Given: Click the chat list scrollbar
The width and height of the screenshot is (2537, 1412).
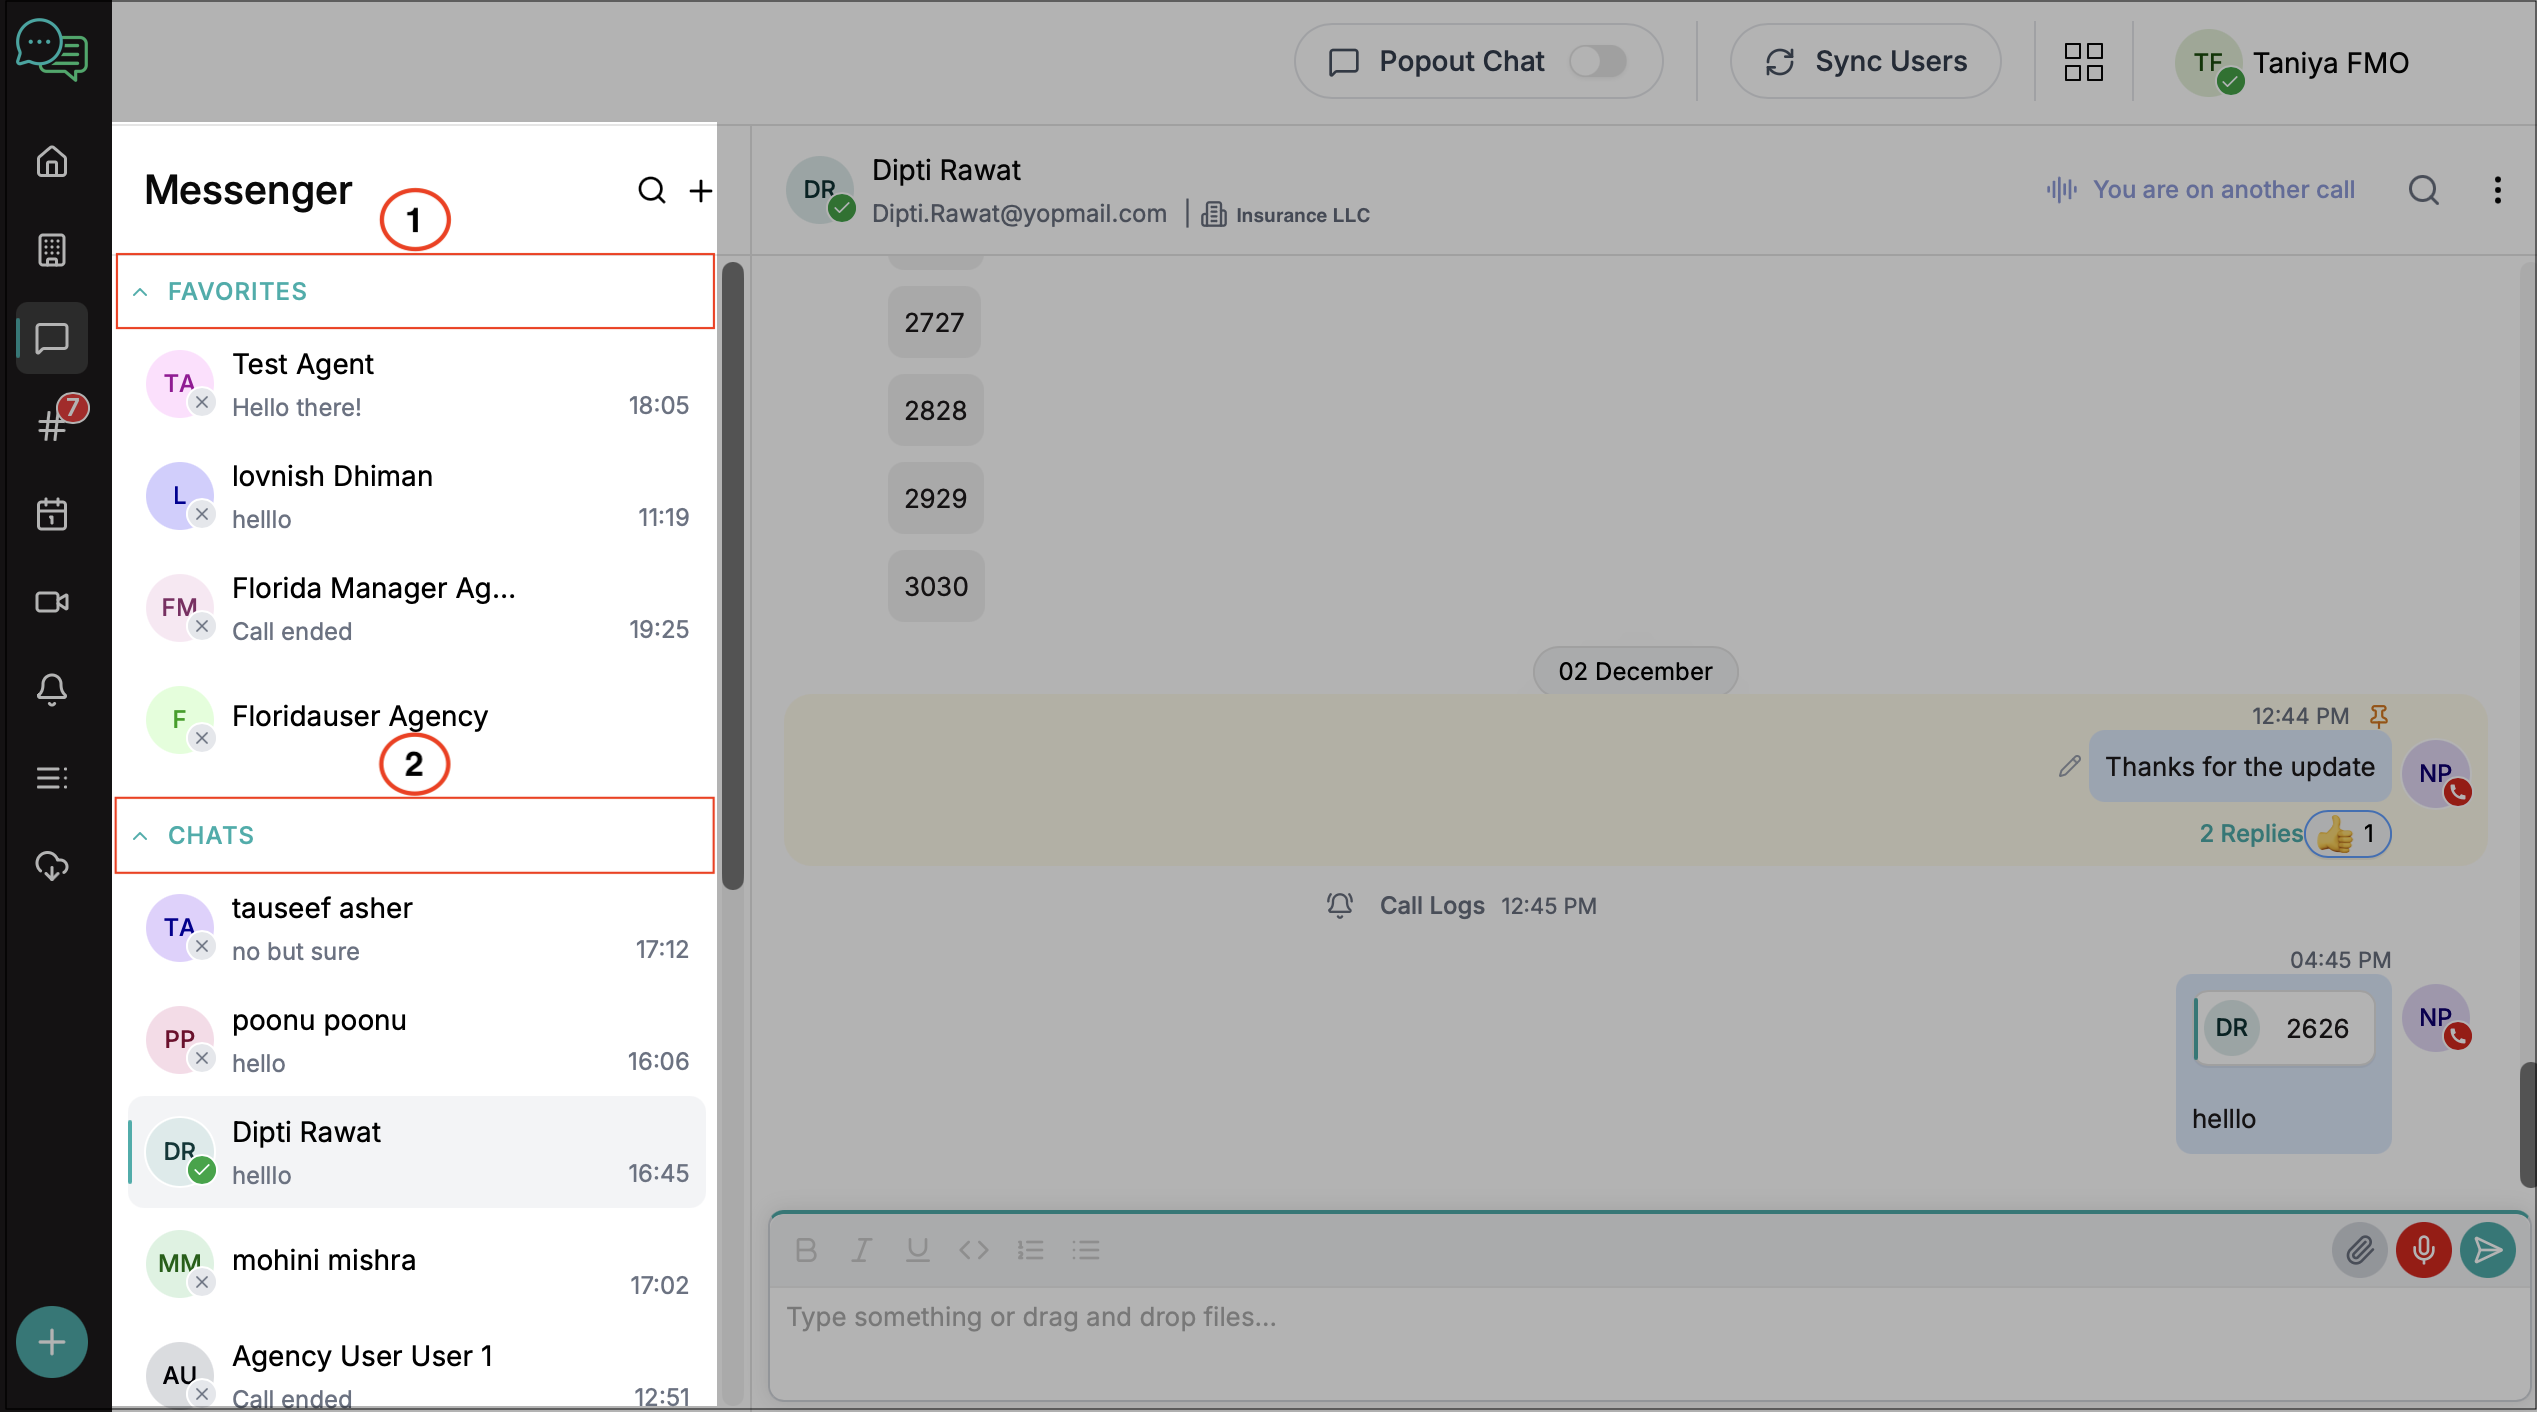Looking at the screenshot, I should pos(733,575).
